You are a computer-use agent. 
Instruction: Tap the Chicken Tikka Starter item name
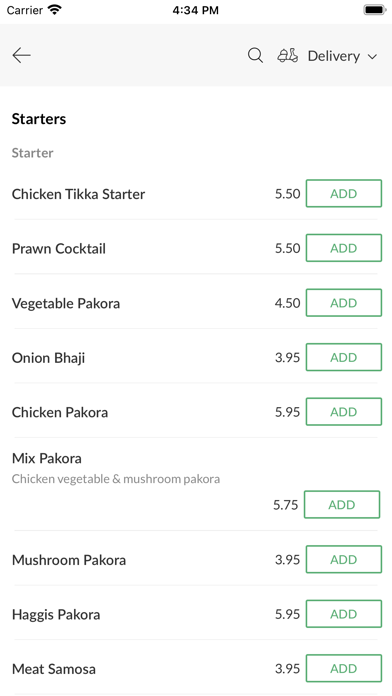[78, 194]
